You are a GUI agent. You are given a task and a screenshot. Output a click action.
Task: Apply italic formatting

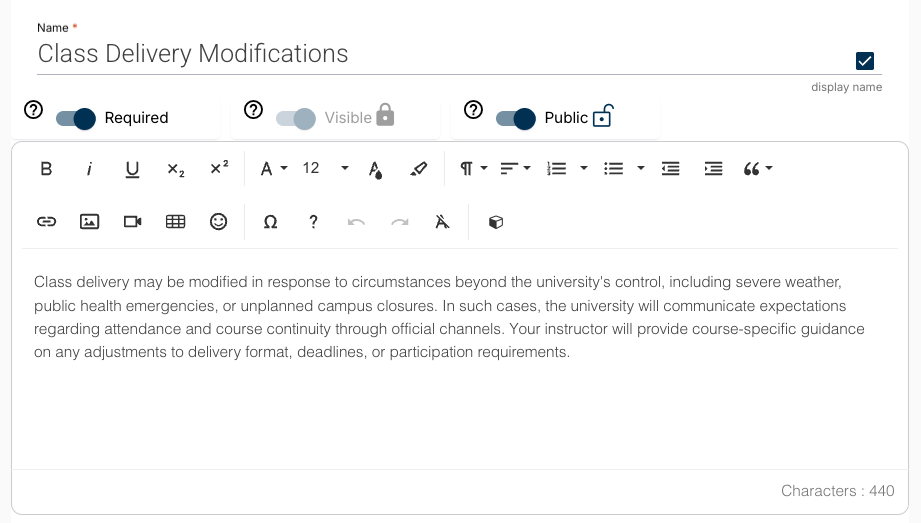click(x=89, y=169)
